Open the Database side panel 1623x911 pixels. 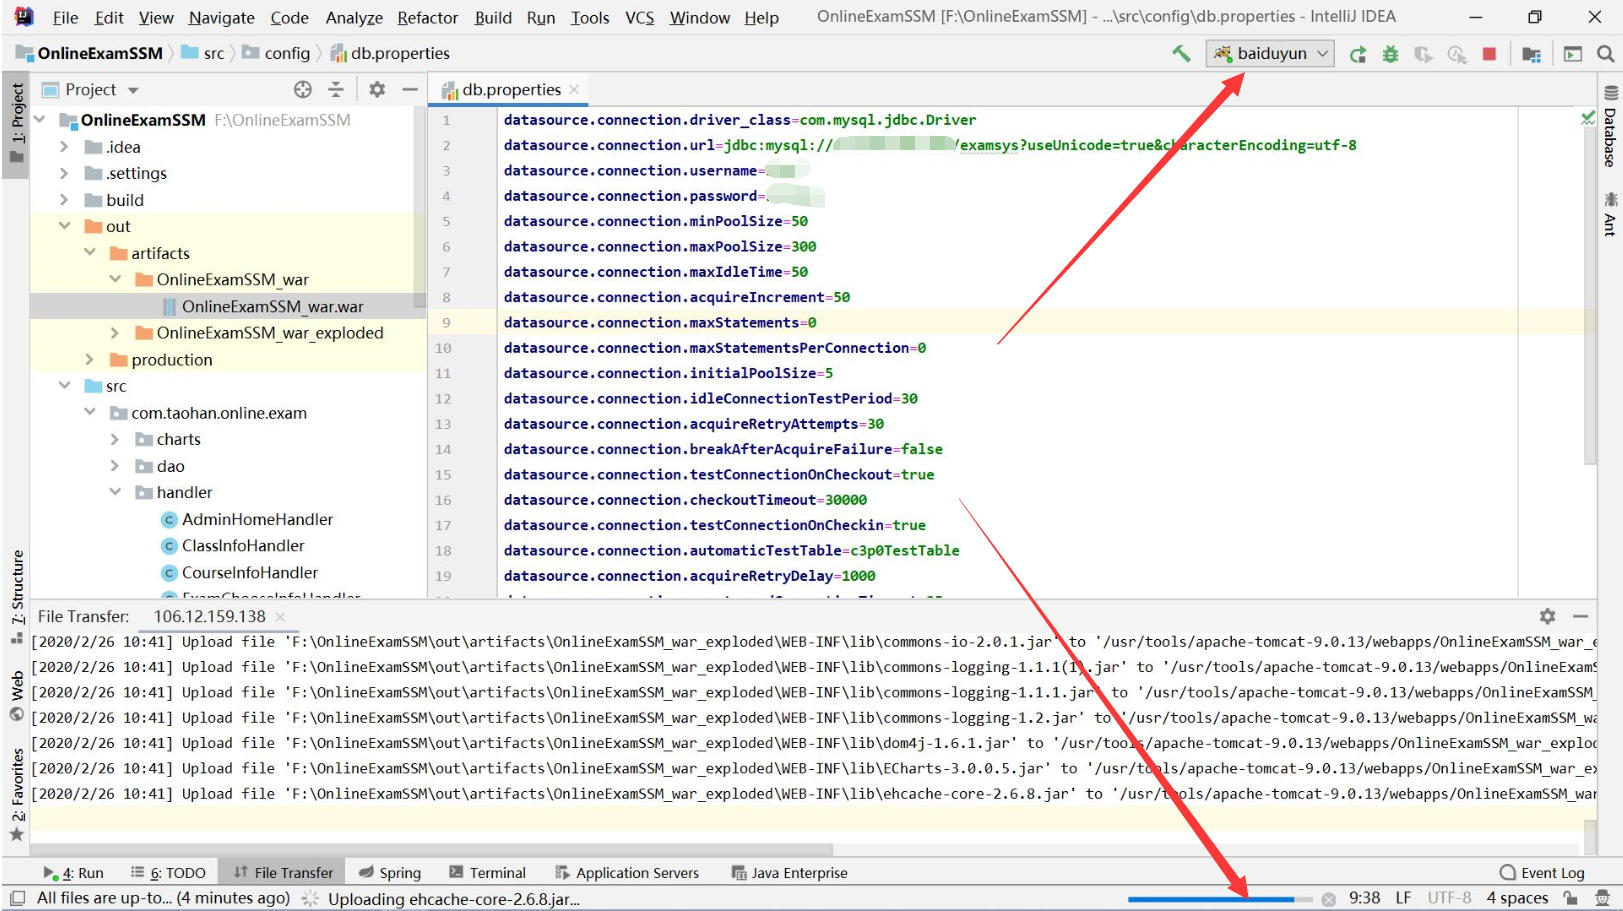click(x=1610, y=126)
